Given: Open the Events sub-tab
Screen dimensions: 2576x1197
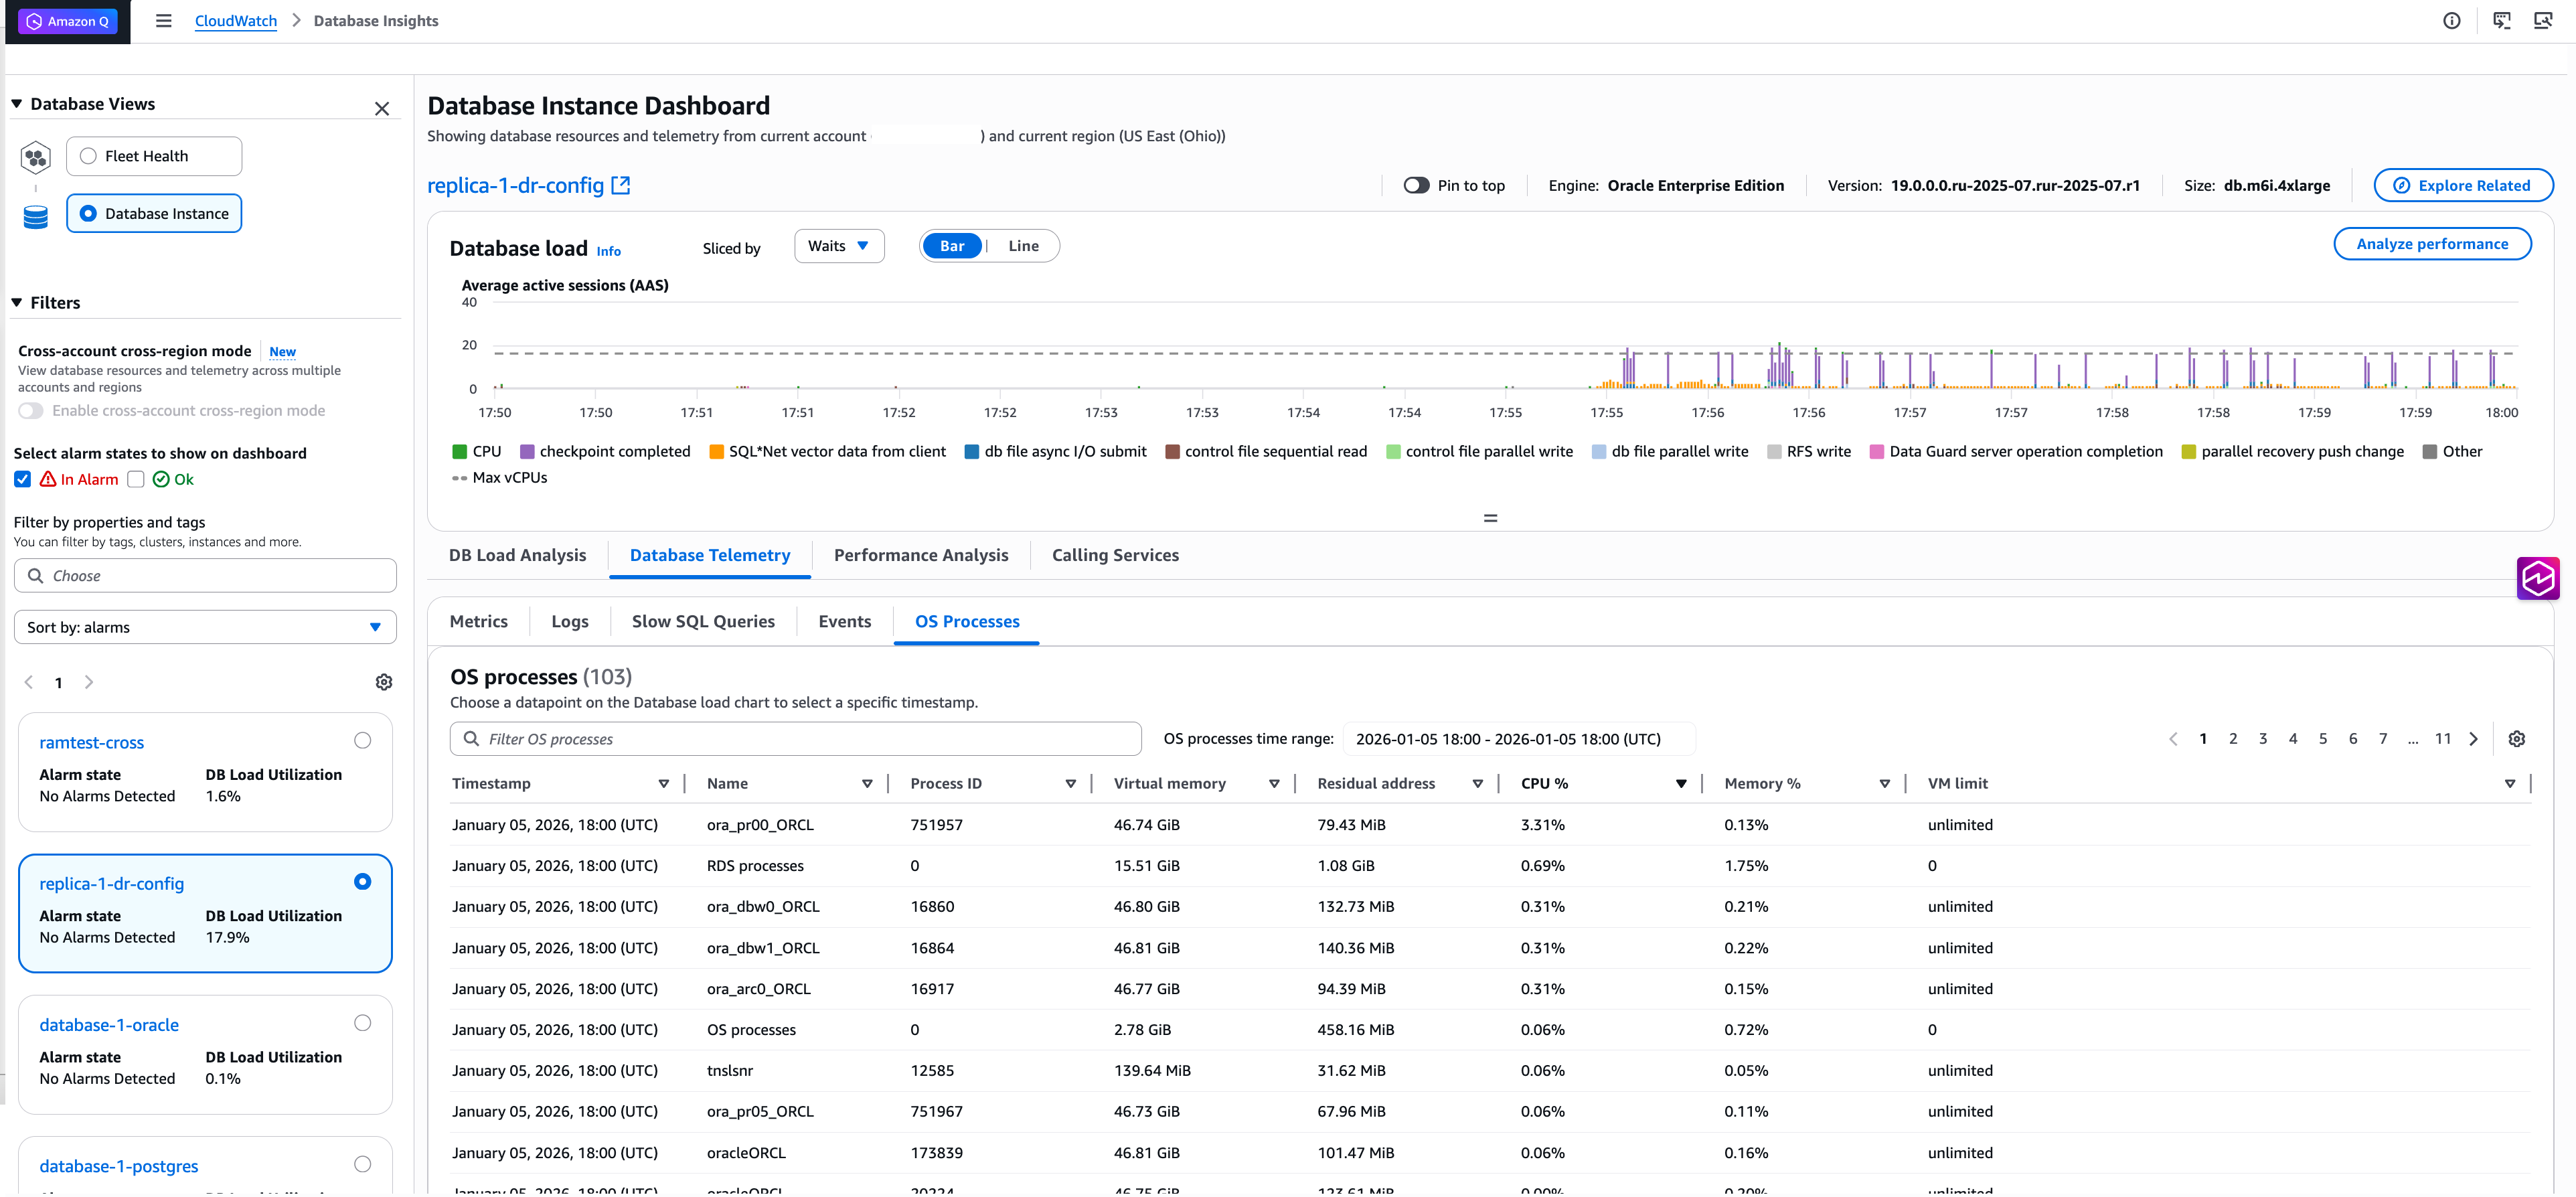Looking at the screenshot, I should (845, 621).
